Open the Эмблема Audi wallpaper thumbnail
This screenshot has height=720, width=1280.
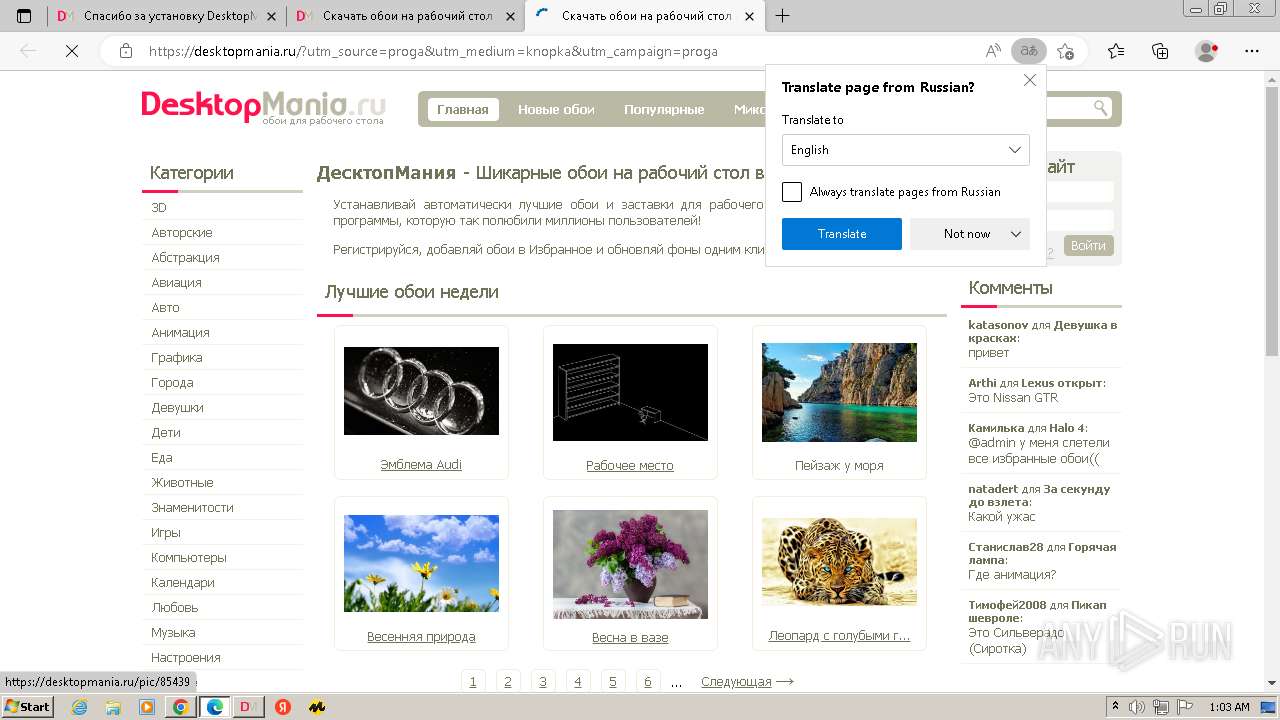[421, 390]
